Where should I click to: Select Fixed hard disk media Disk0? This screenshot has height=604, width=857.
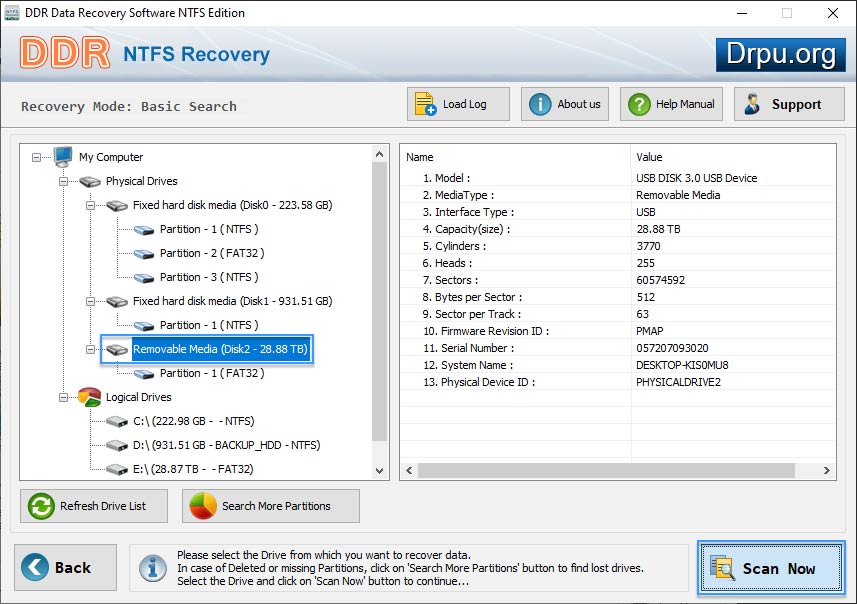pos(232,206)
